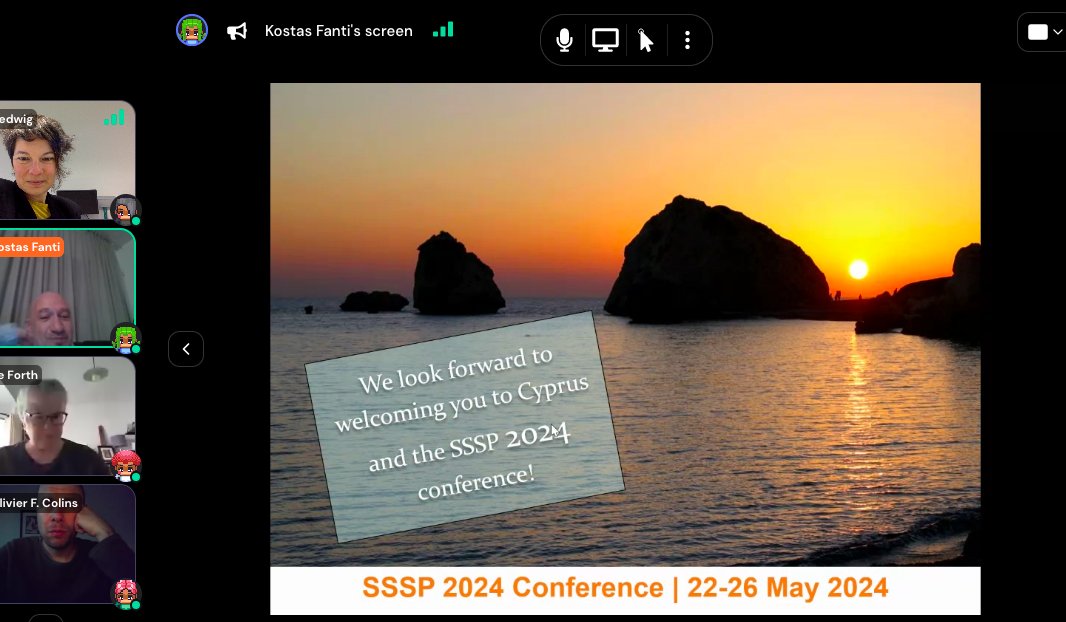Select the pointer cursor tool
The height and width of the screenshot is (622, 1066).
click(645, 41)
